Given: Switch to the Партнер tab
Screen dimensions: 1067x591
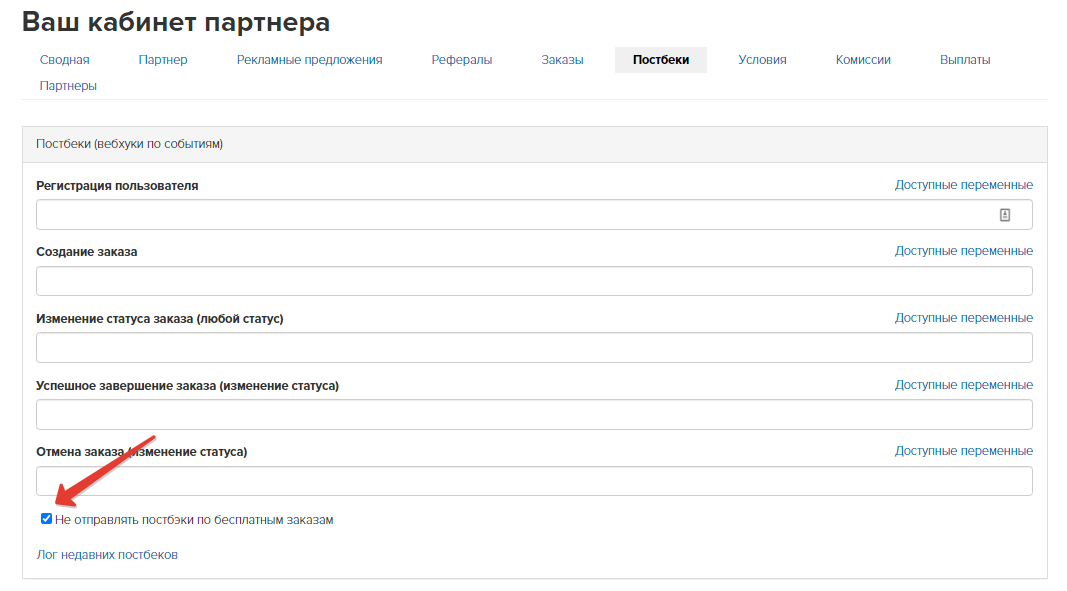Looking at the screenshot, I should click(x=163, y=60).
